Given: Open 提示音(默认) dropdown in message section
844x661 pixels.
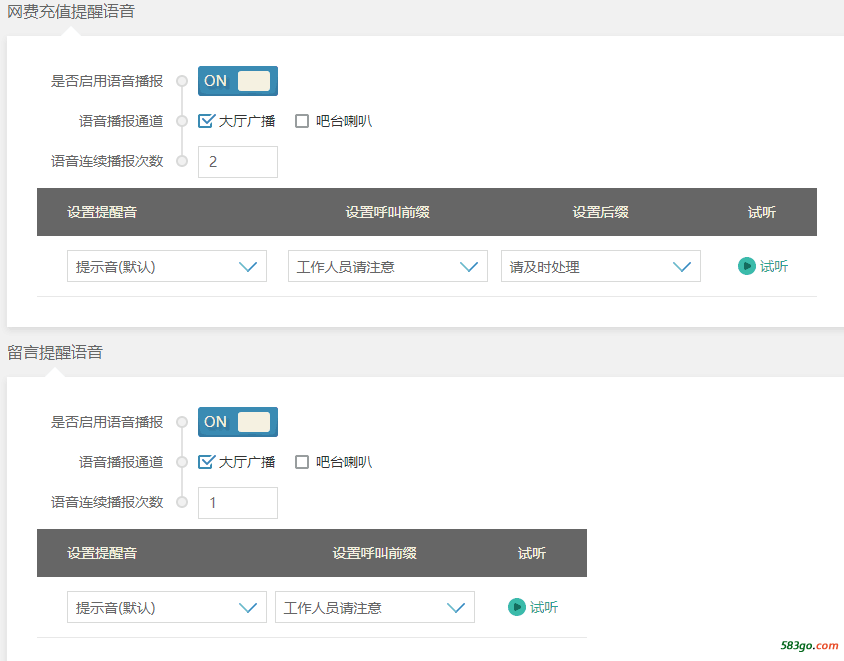Looking at the screenshot, I should tap(167, 607).
